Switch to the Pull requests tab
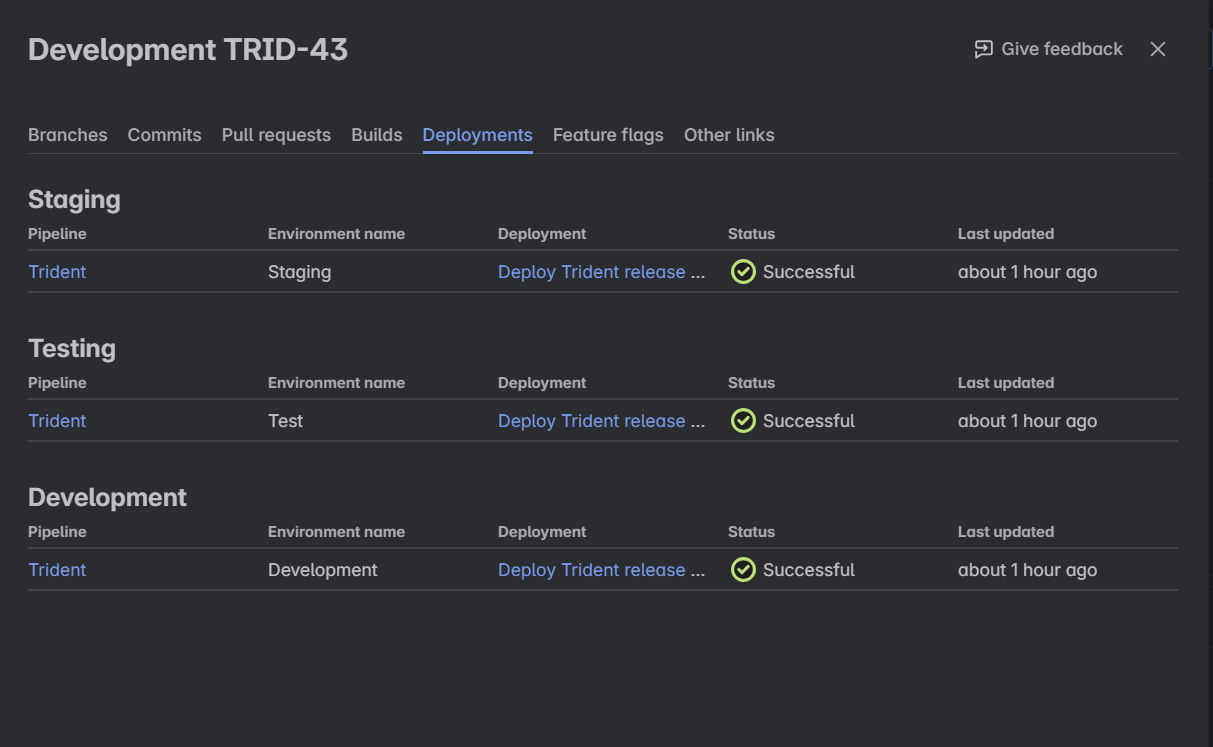Image resolution: width=1213 pixels, height=747 pixels. click(276, 134)
